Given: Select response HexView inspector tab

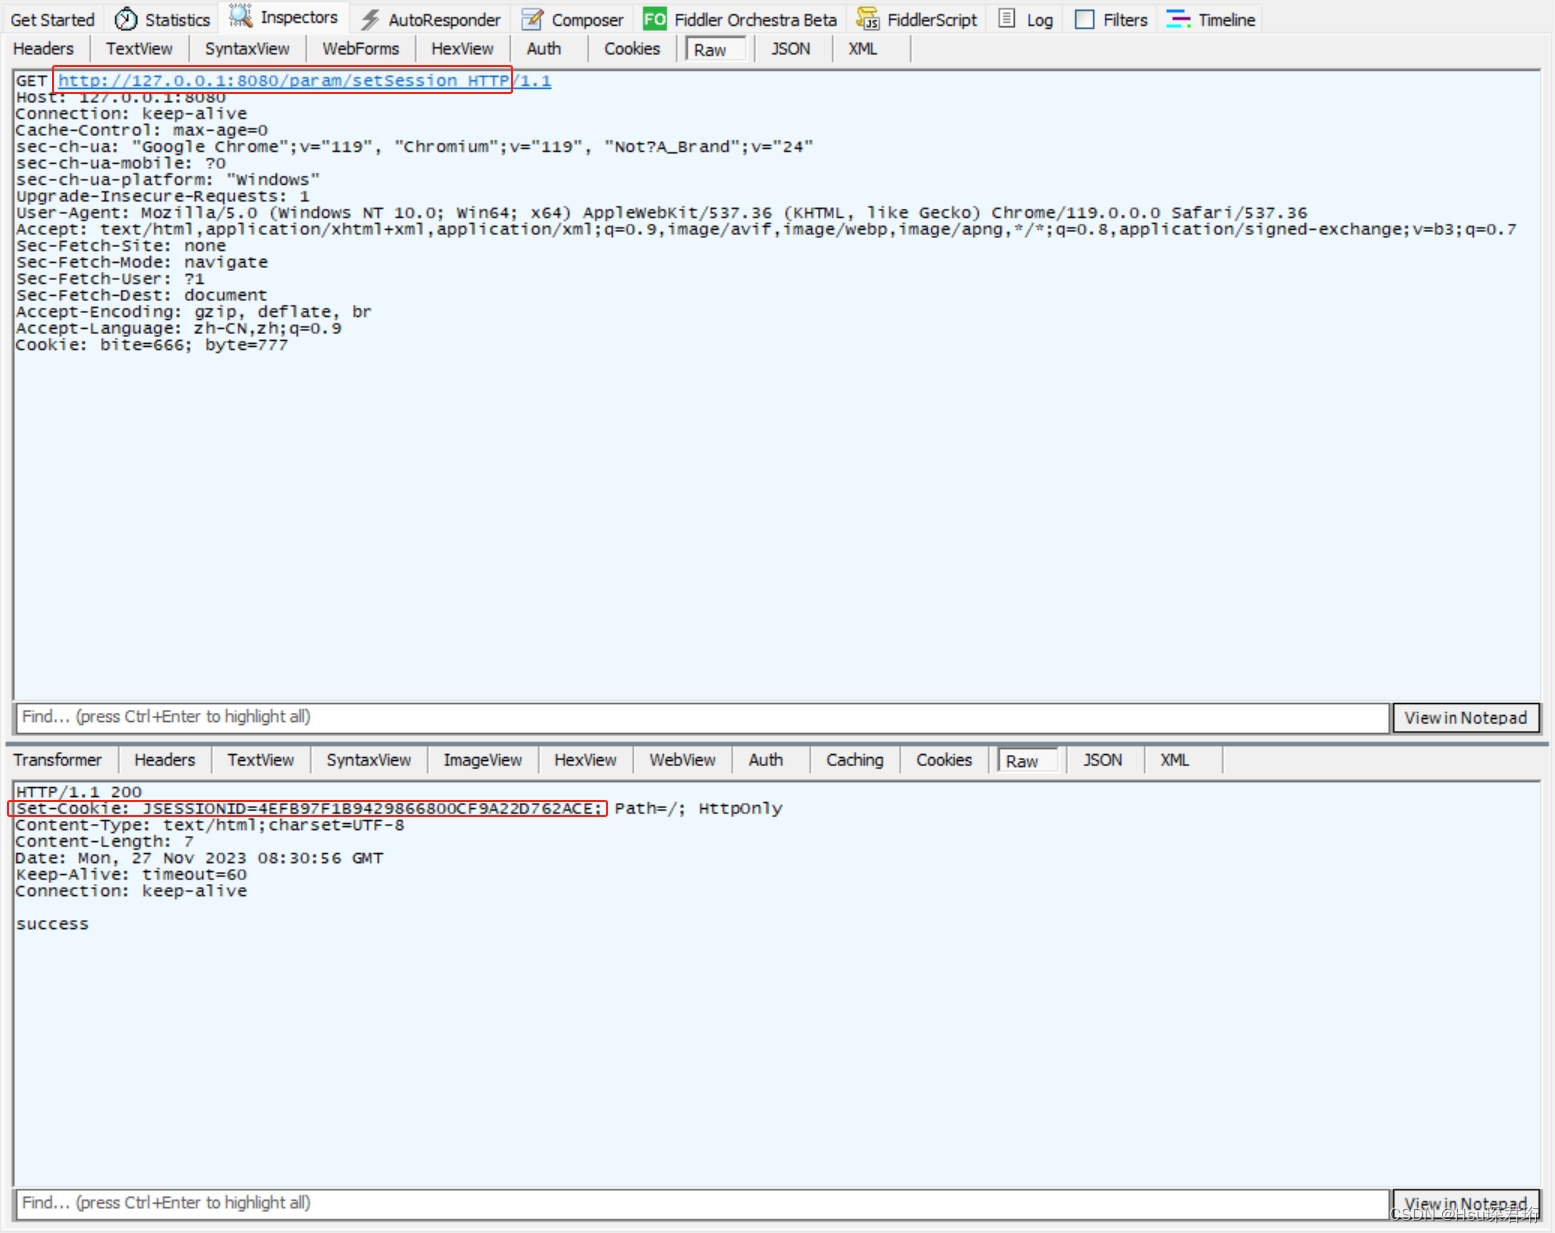Looking at the screenshot, I should tap(586, 760).
